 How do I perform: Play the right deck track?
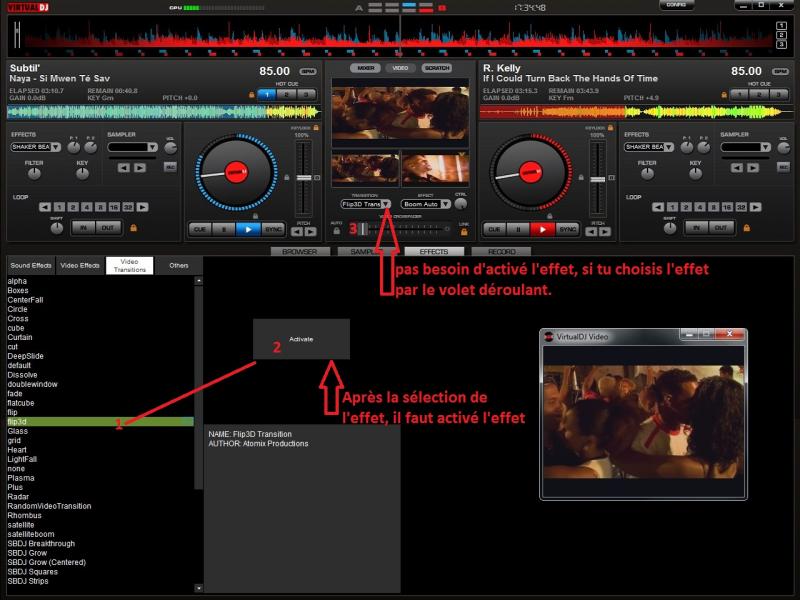(542, 229)
